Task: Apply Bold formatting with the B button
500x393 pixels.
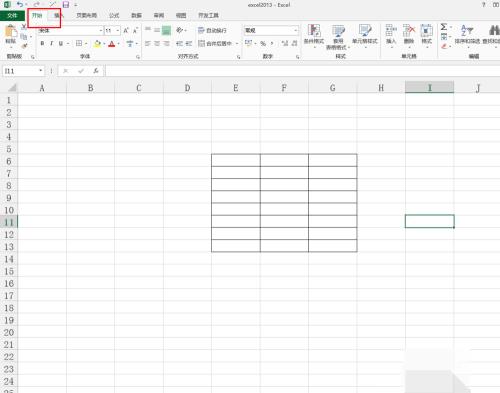Action: tap(42, 43)
